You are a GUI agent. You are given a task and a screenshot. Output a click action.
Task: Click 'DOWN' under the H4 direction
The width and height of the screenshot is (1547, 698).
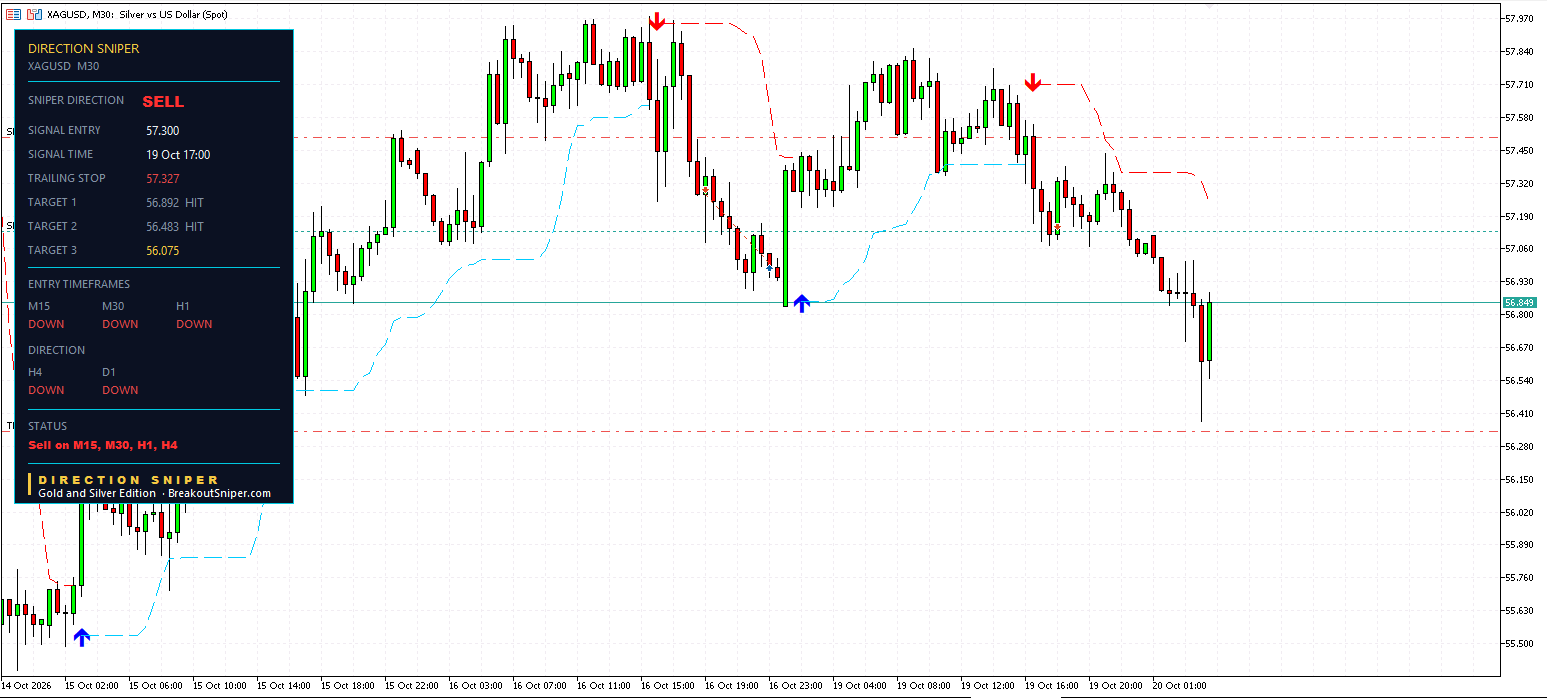[x=46, y=390]
